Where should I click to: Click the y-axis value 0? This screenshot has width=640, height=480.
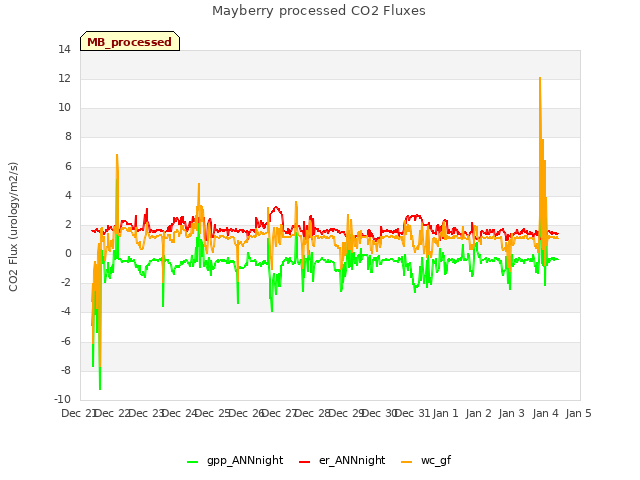(x=68, y=253)
